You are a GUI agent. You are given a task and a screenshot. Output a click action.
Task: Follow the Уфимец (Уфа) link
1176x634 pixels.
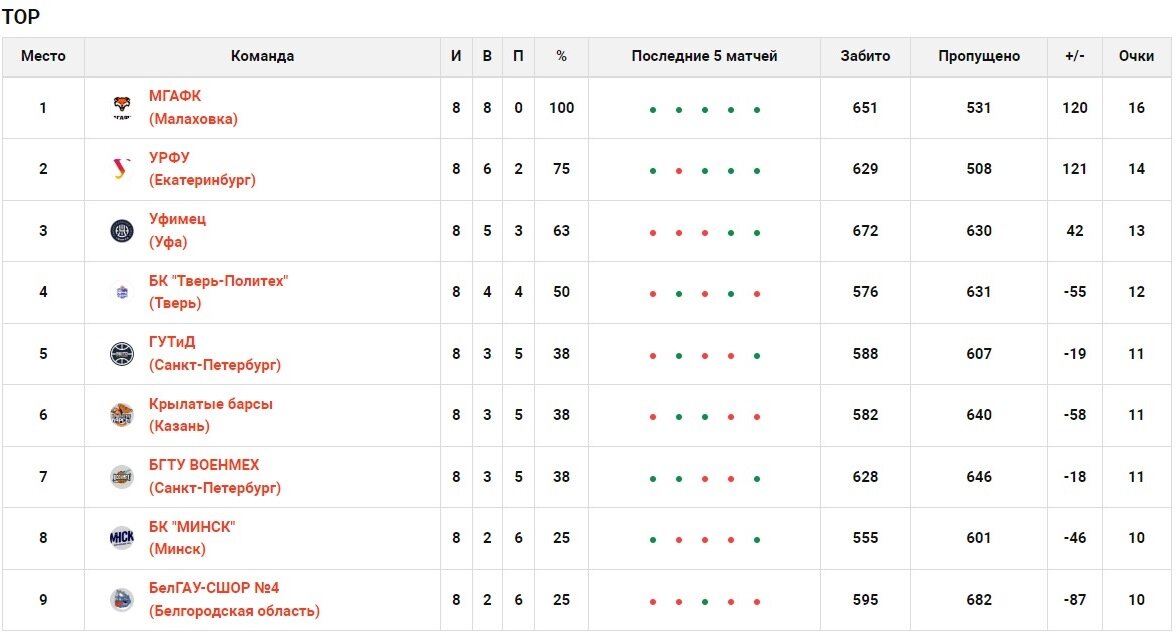click(177, 230)
